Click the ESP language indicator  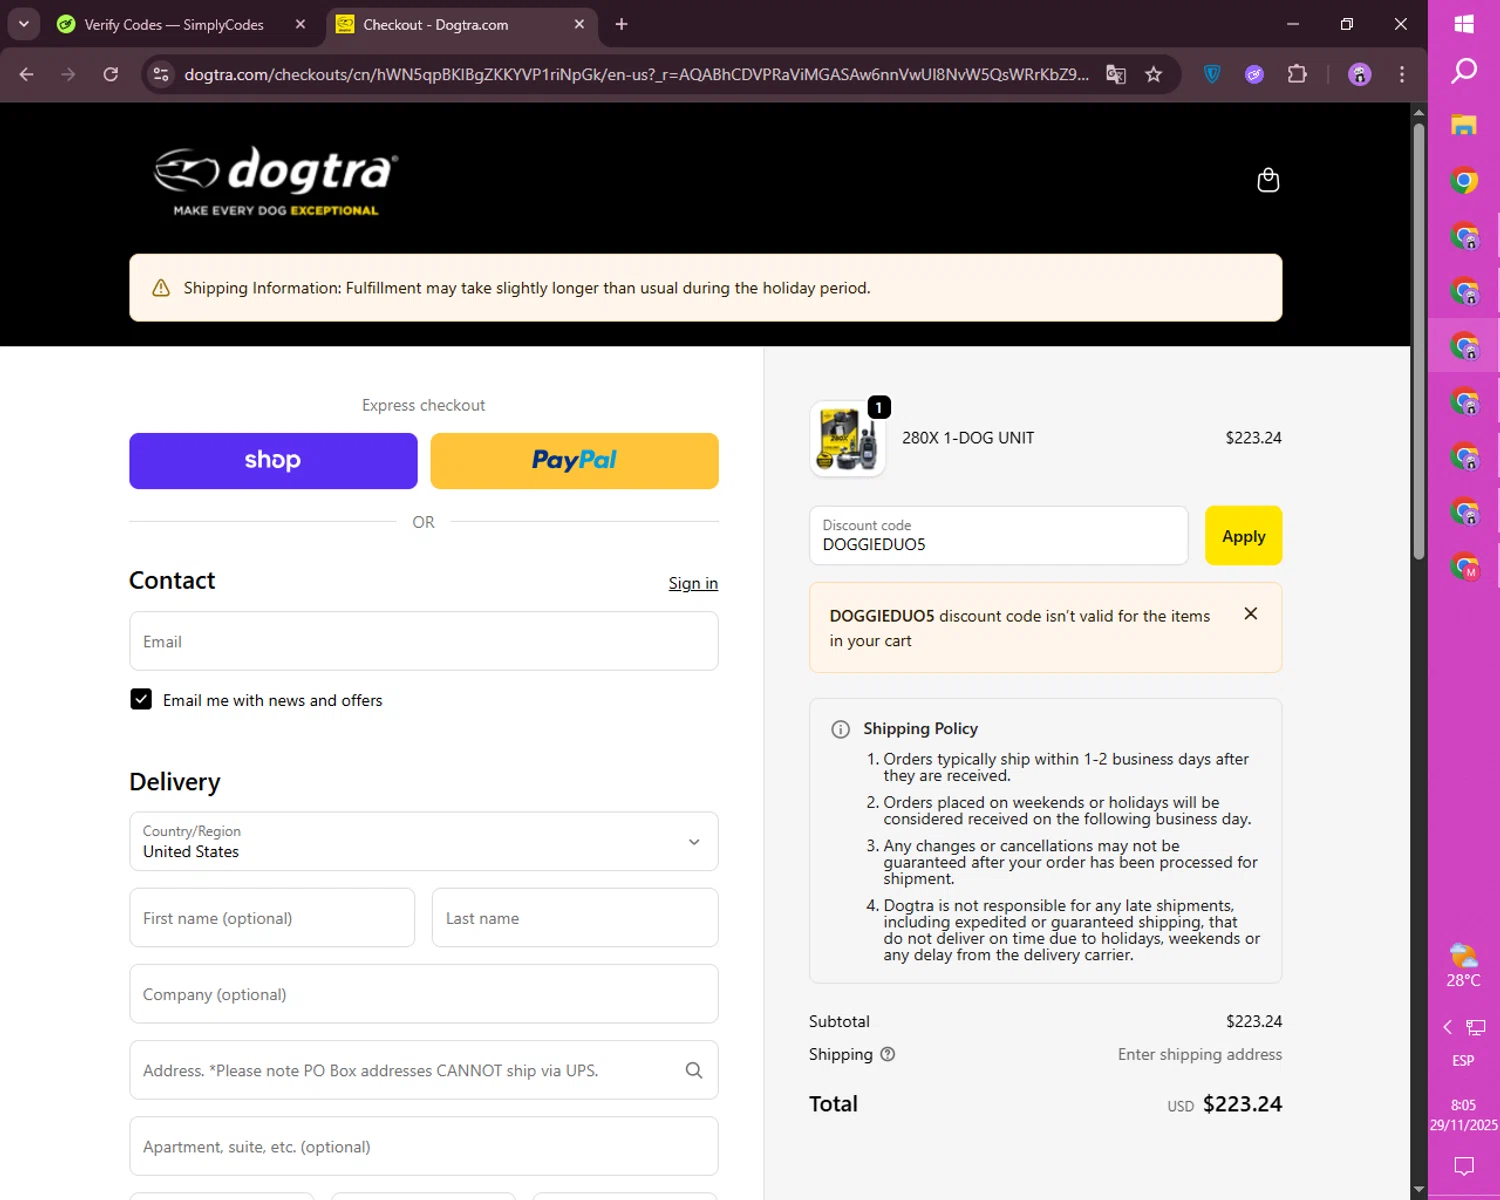(x=1464, y=1061)
